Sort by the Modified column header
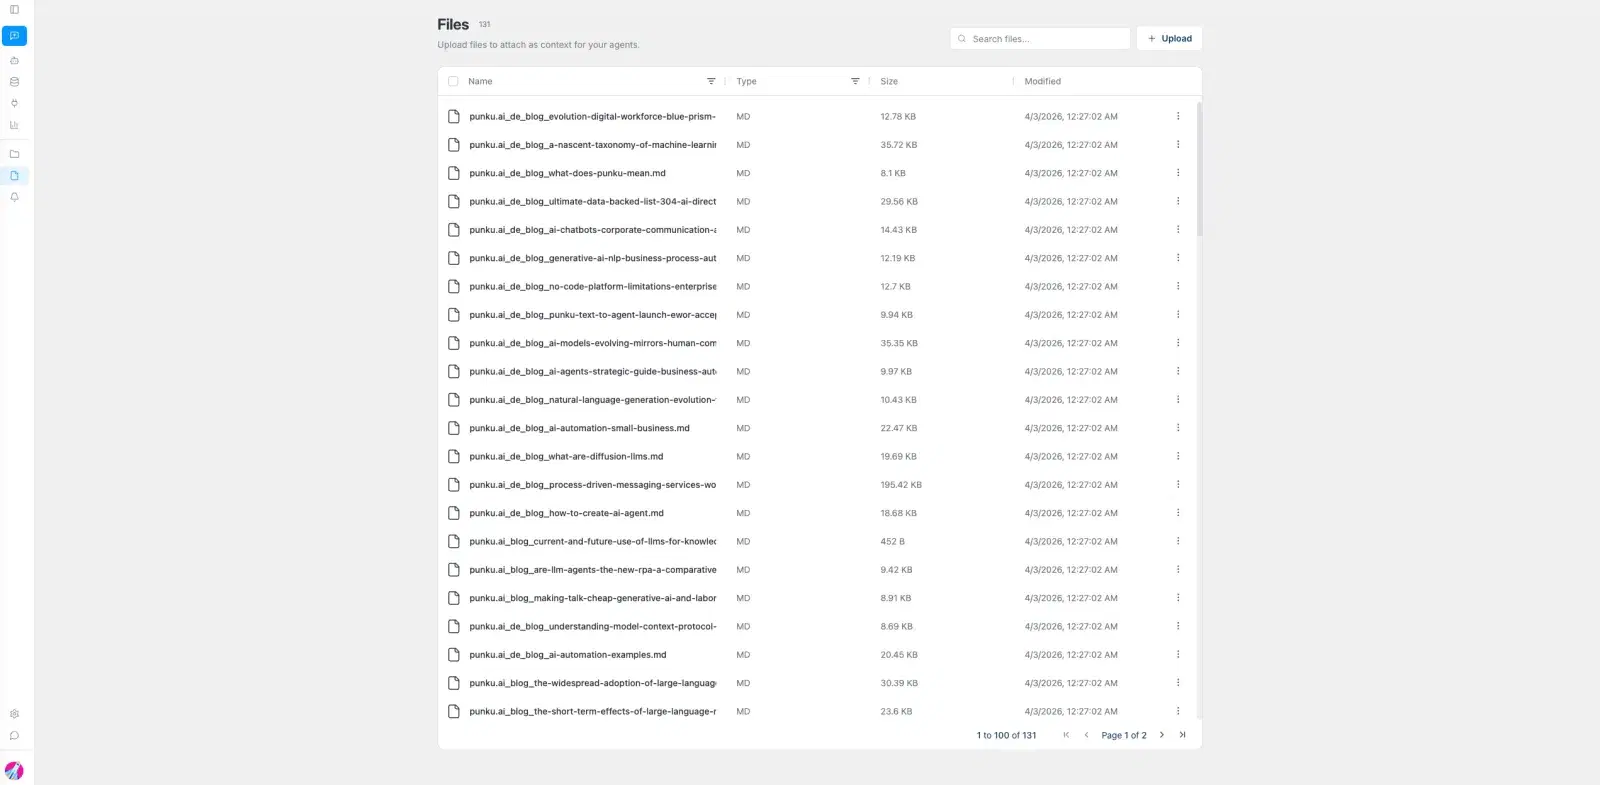The height and width of the screenshot is (785, 1600). click(1042, 81)
